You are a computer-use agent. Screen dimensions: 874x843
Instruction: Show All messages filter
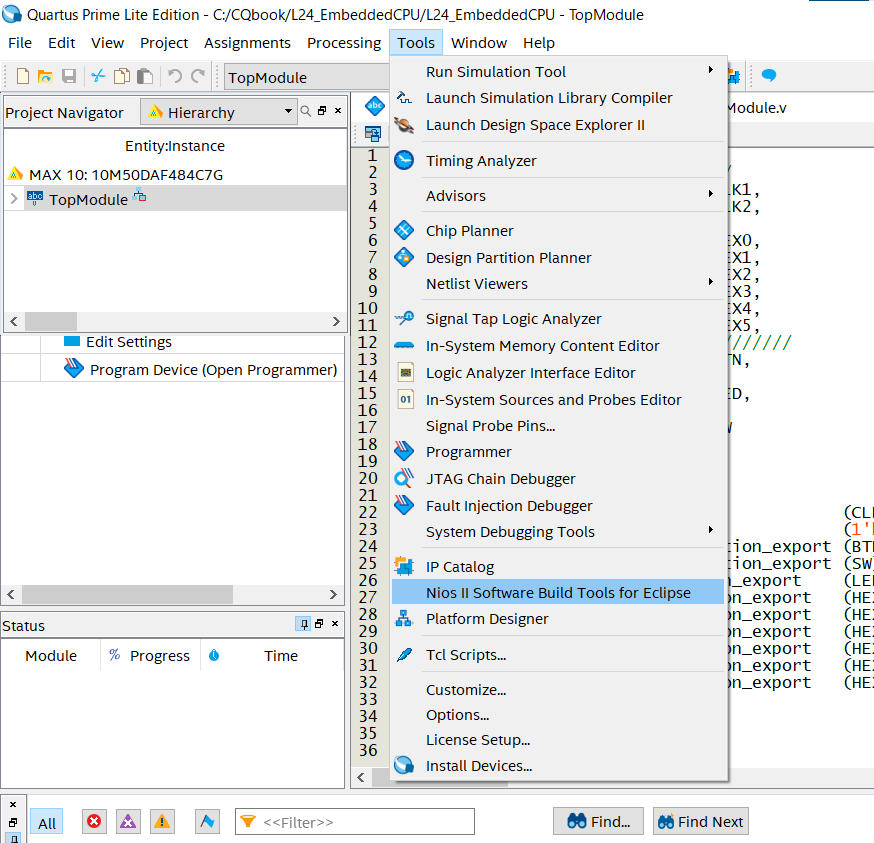point(47,823)
